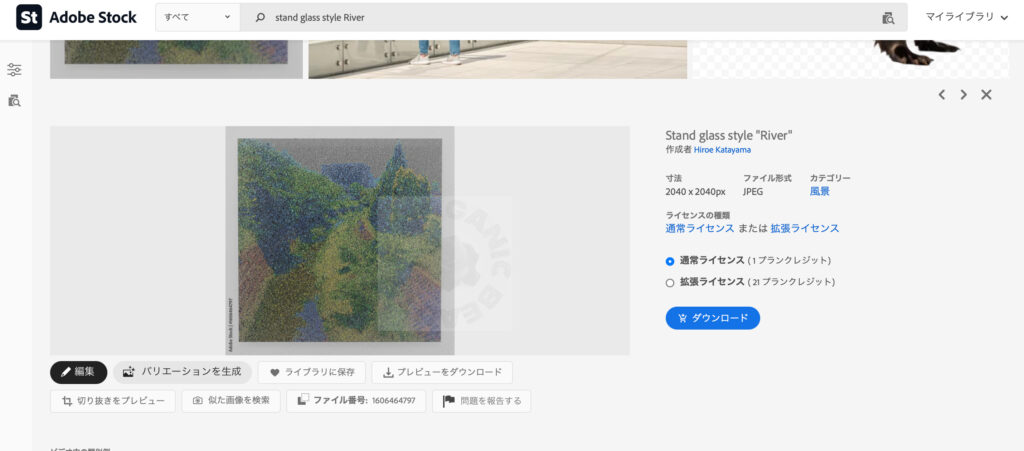
Task: Save to library with ライブラリに保存
Action: [312, 372]
